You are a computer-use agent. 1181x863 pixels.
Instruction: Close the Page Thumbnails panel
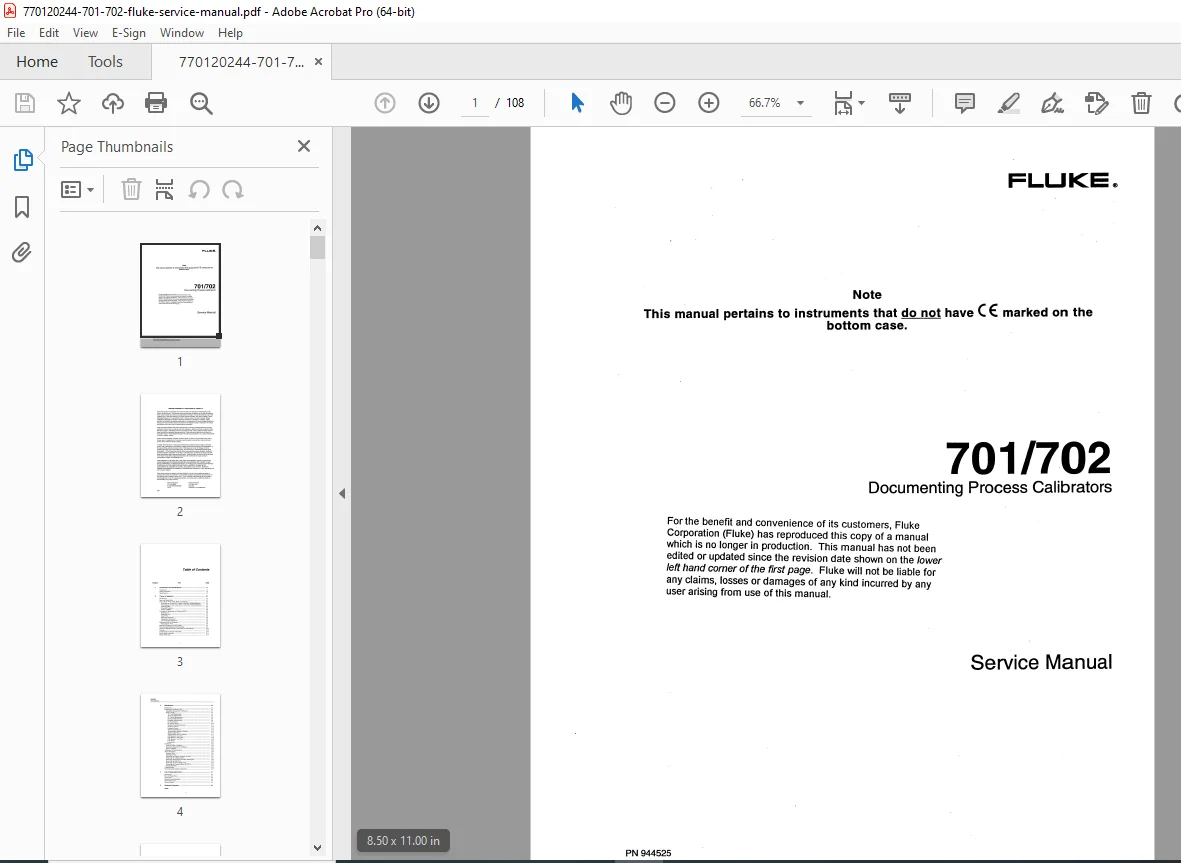[304, 146]
